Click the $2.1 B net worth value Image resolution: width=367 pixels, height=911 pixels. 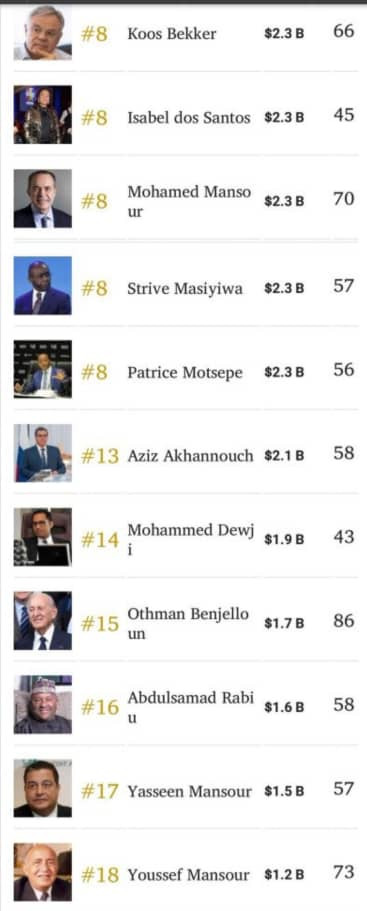pyautogui.click(x=284, y=457)
